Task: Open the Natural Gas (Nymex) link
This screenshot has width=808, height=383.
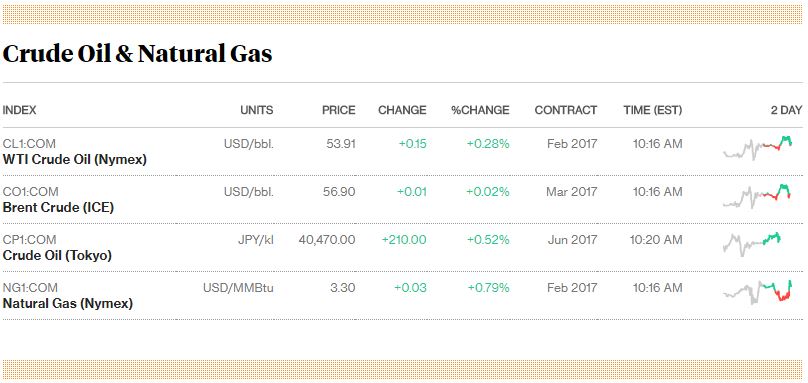Action: click(68, 304)
